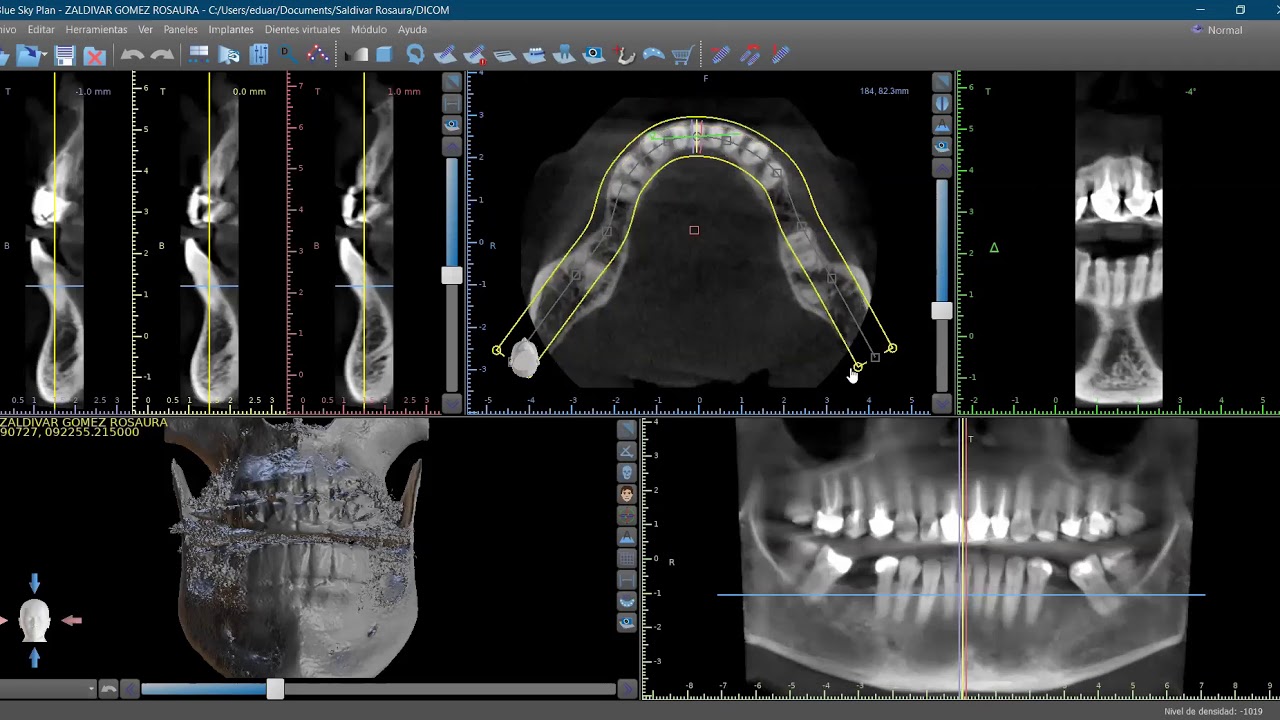The image size is (1280, 720).
Task: Open the Herramientas menu
Action: click(x=97, y=30)
